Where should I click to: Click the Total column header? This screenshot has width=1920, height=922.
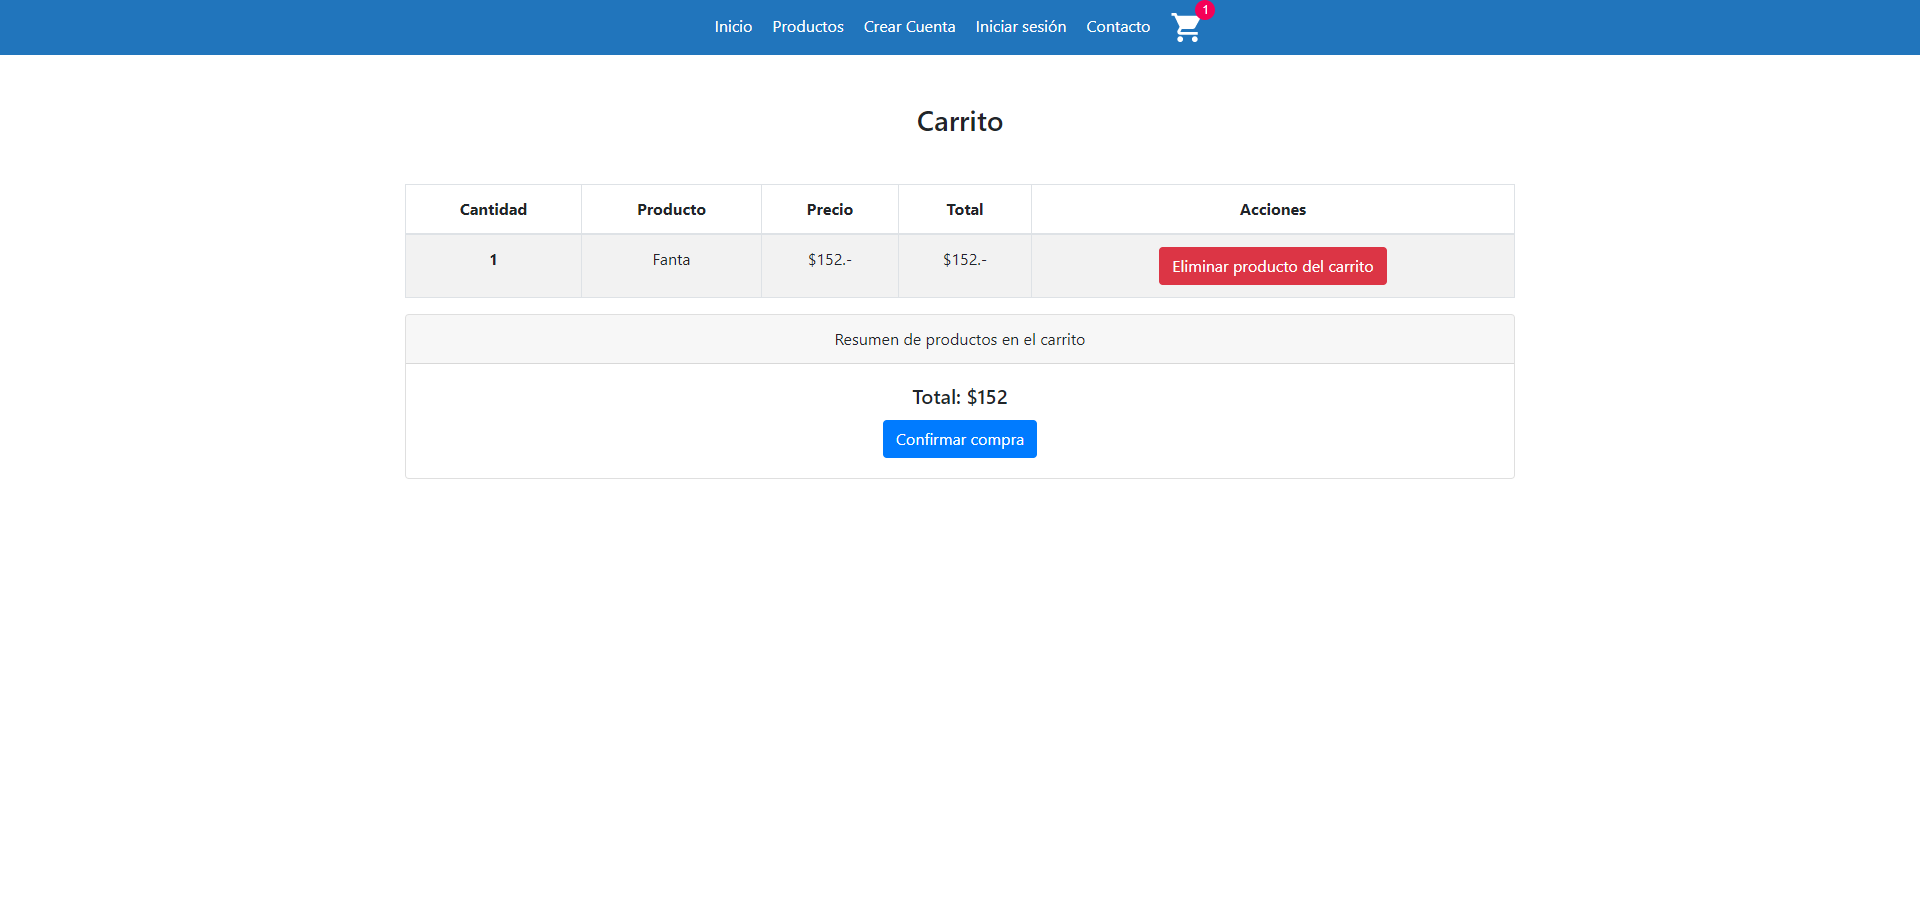tap(964, 209)
